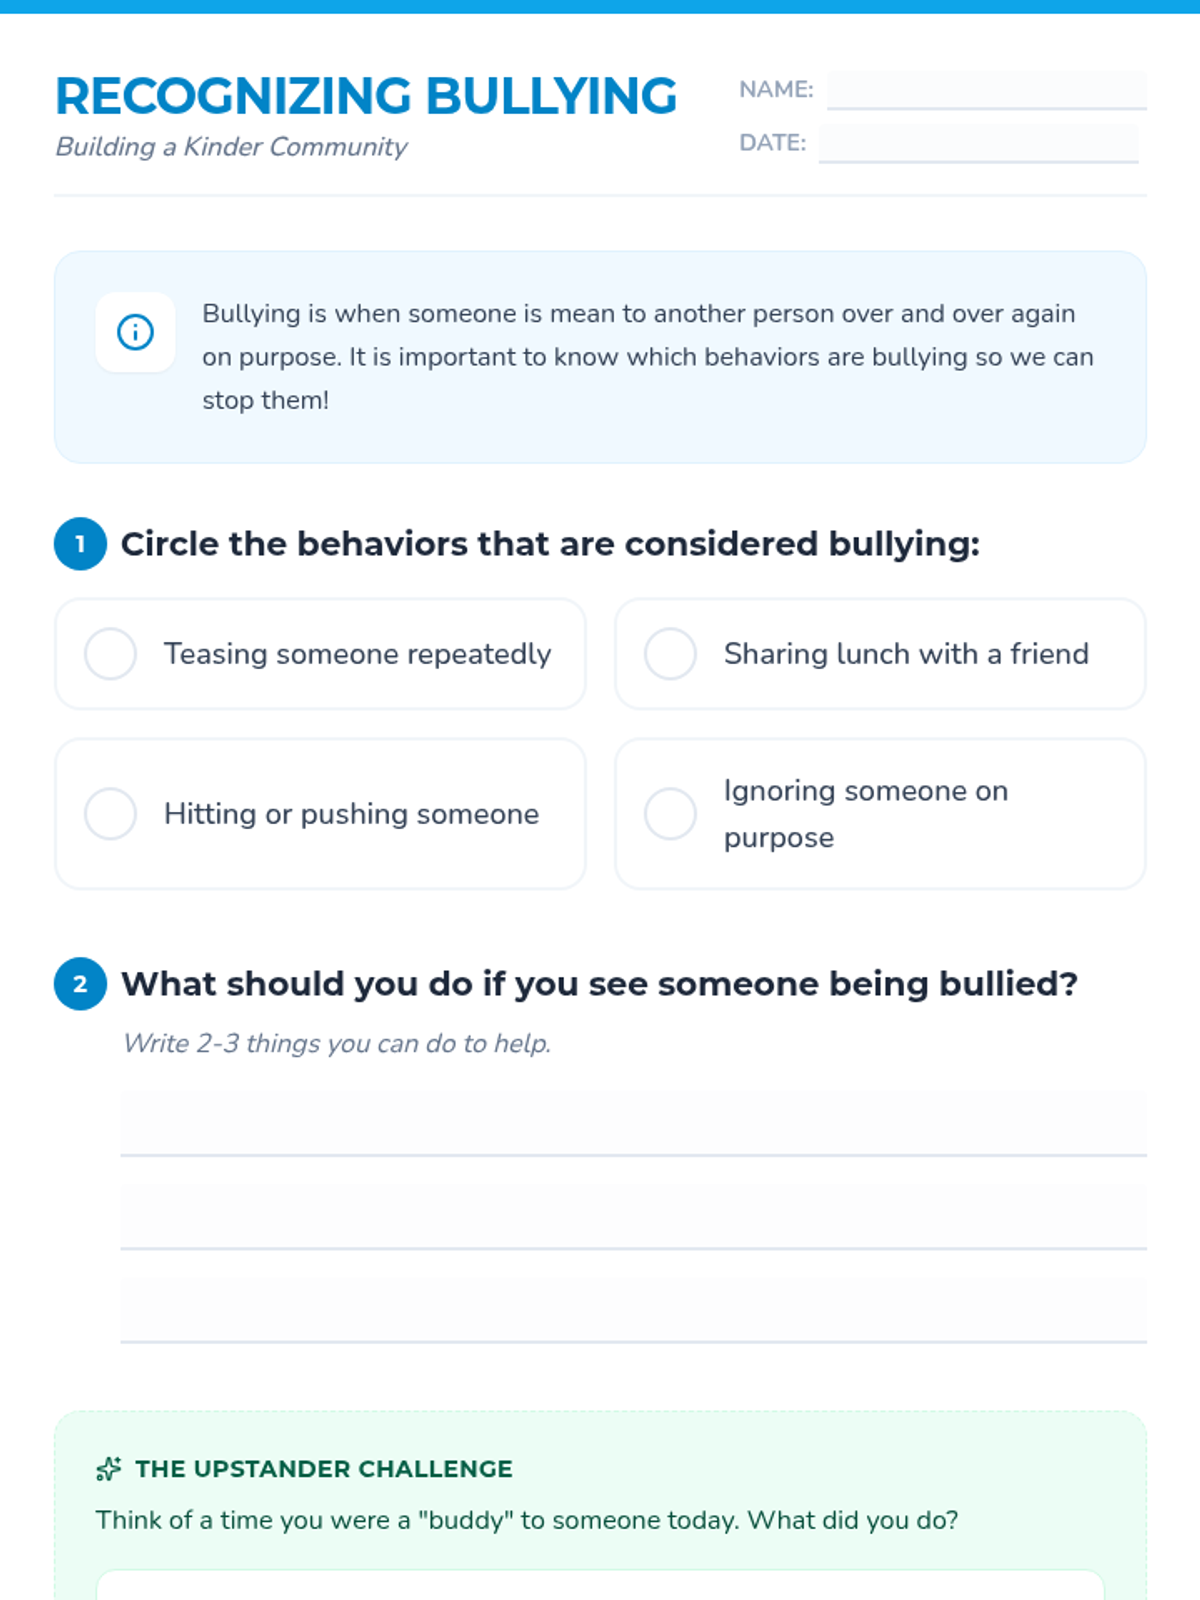Select circle for Ignoring someone on purpose
The height and width of the screenshot is (1600, 1200).
[x=670, y=814]
